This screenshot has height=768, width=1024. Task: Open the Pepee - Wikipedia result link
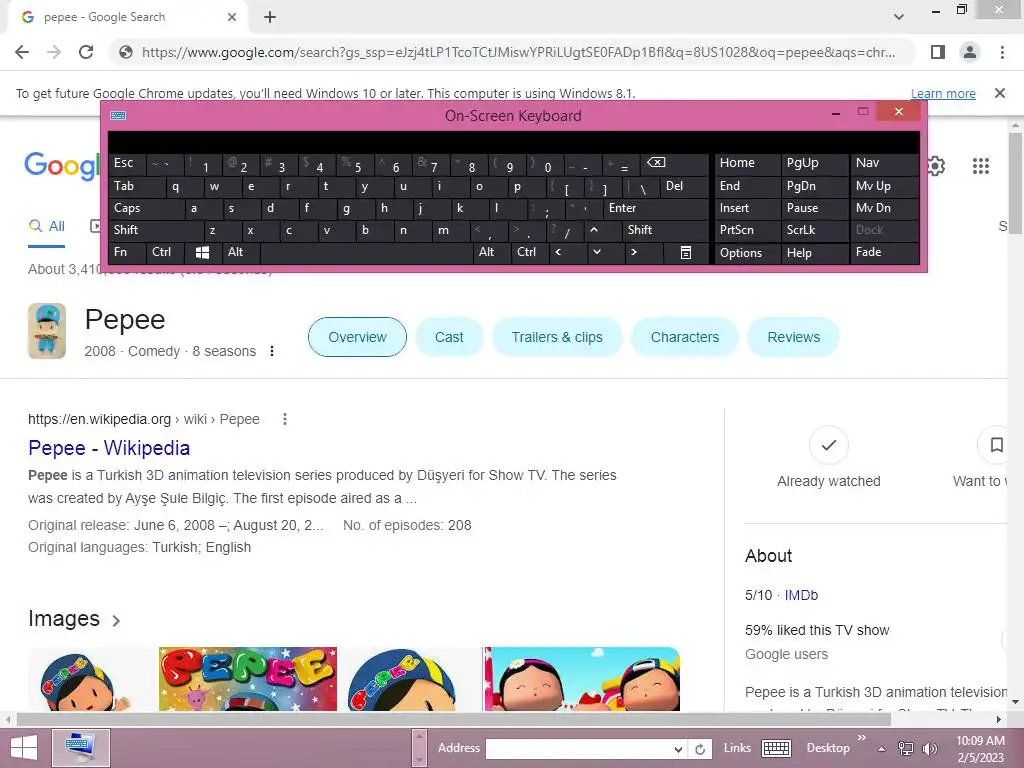coord(109,448)
